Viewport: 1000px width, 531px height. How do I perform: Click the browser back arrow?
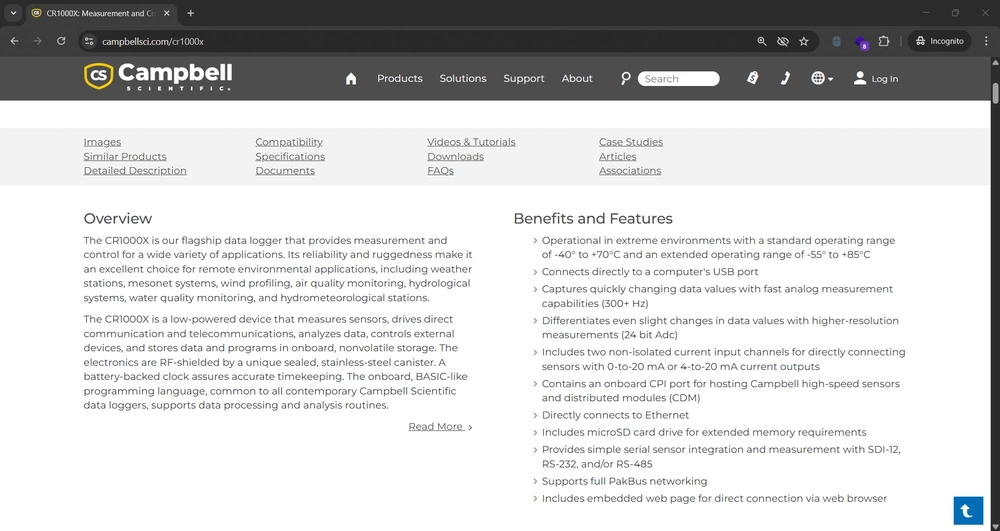[14, 41]
